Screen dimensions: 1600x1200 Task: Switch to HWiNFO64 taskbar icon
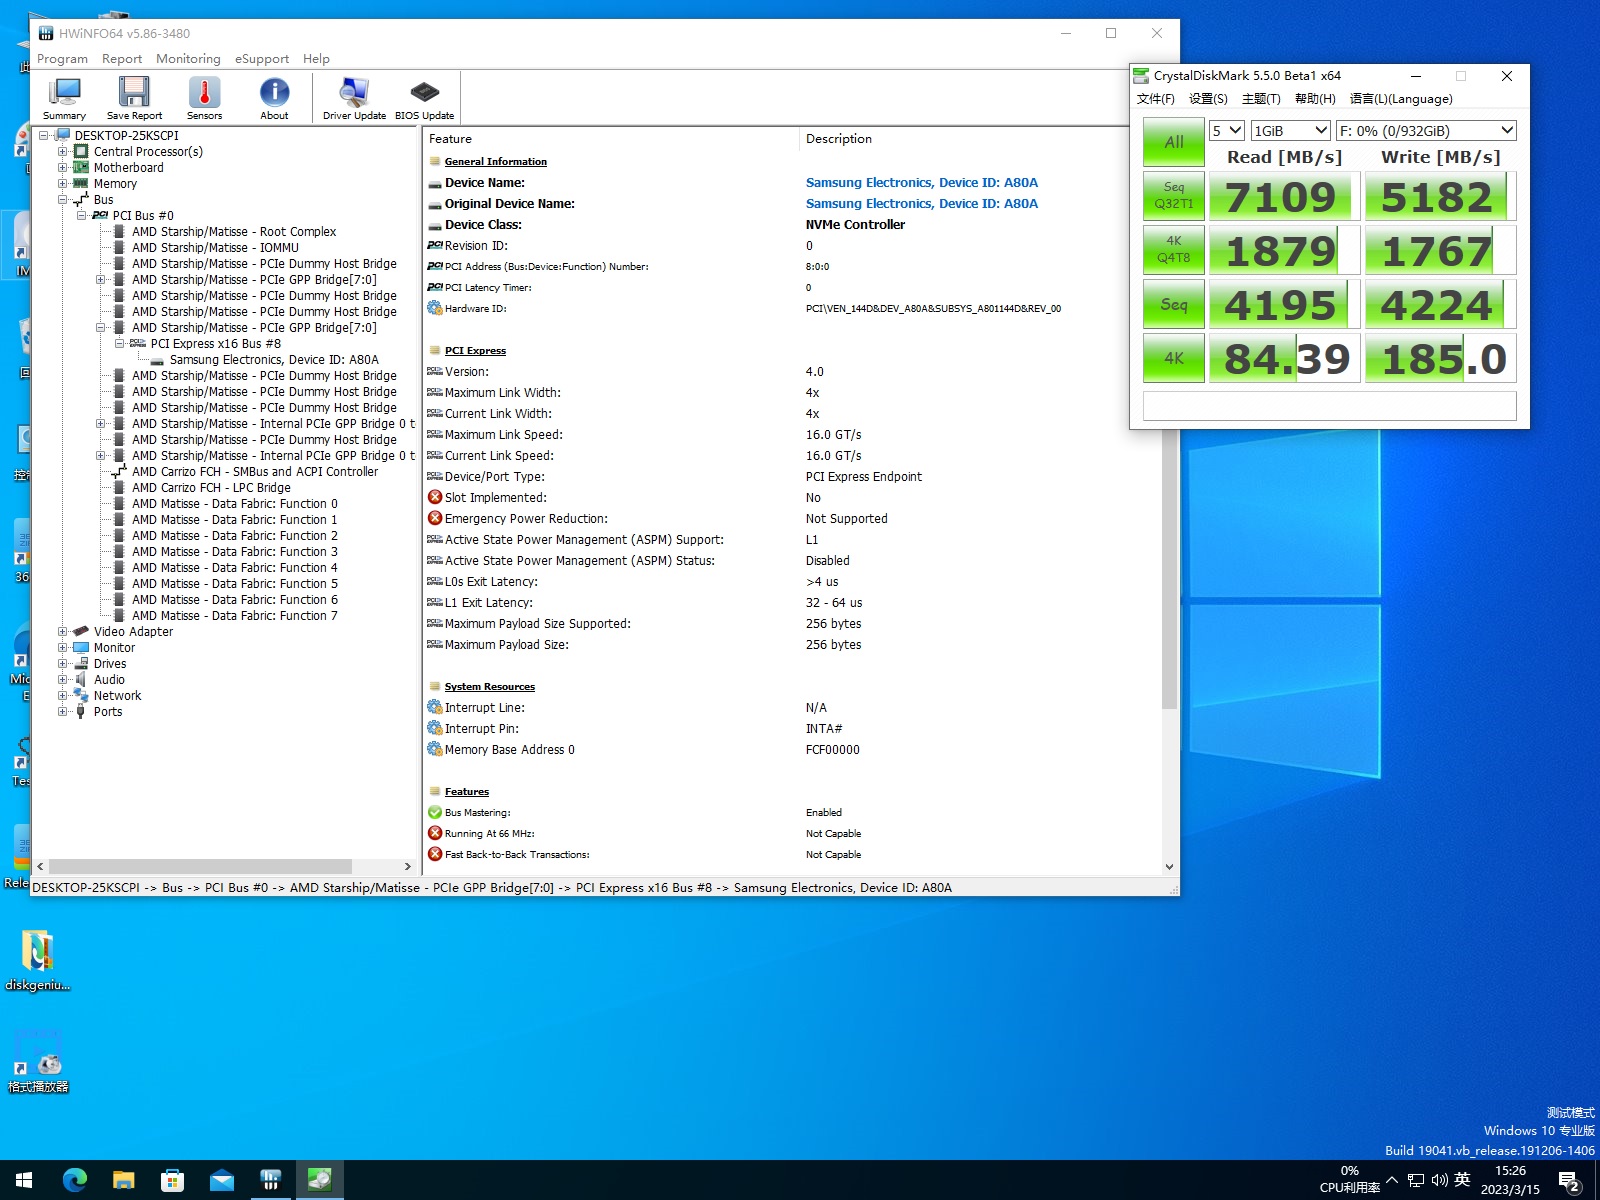[270, 1181]
